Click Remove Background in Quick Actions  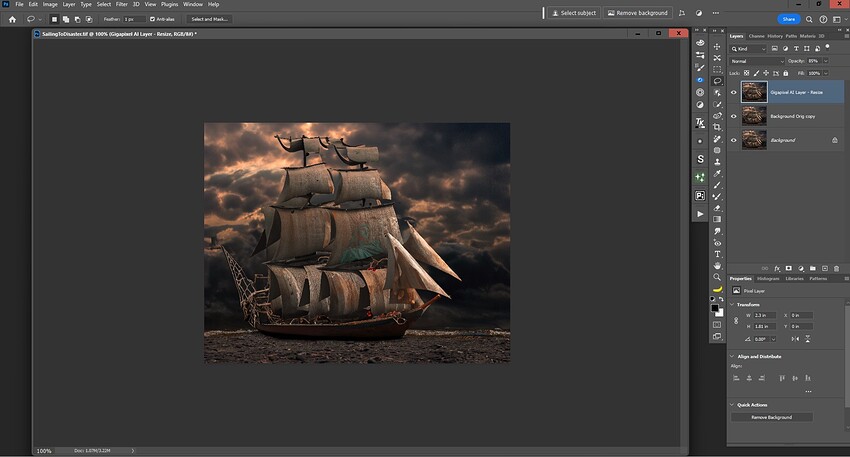[771, 417]
